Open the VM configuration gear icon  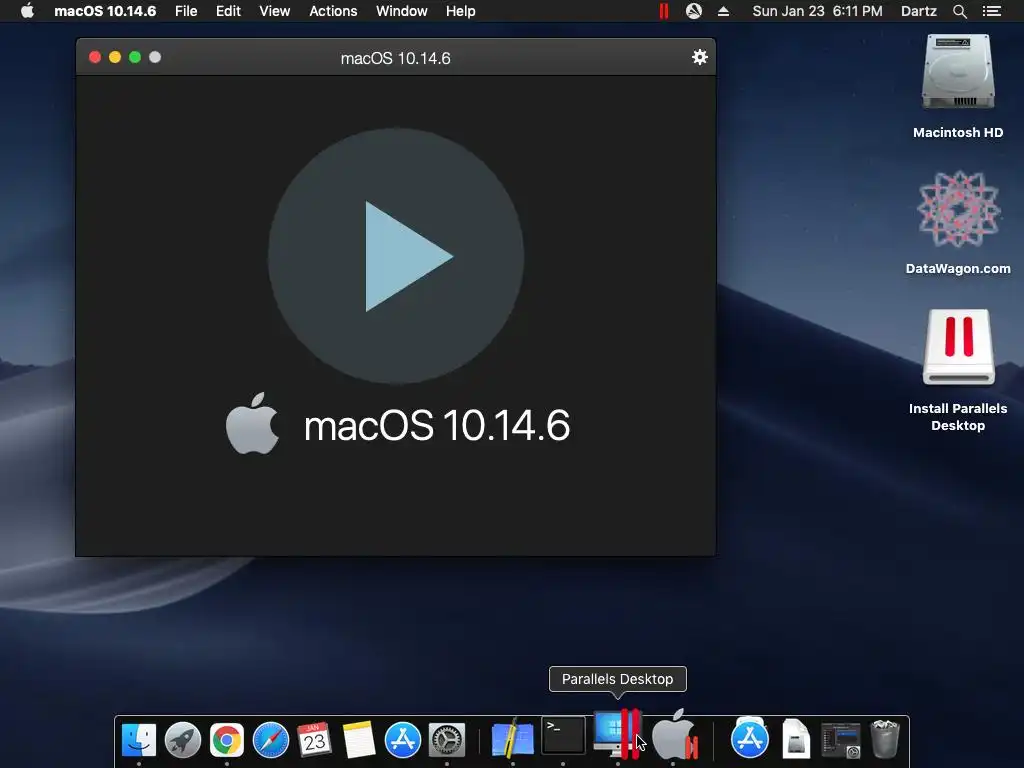[x=699, y=57]
